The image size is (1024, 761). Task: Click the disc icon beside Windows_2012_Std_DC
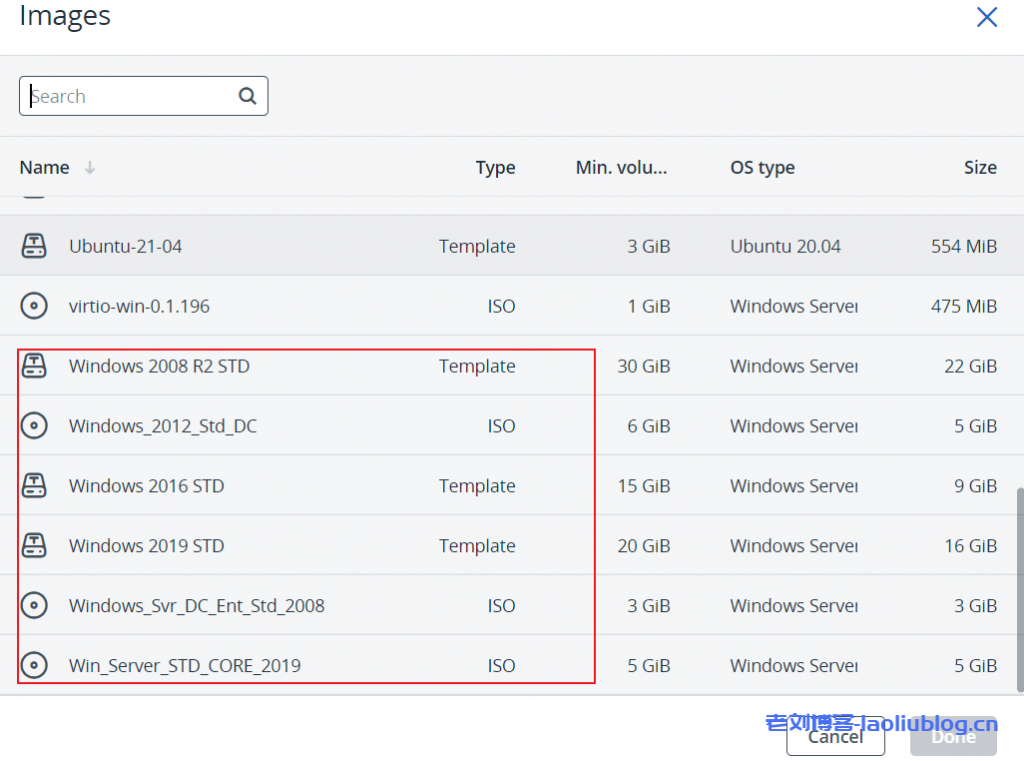(34, 426)
